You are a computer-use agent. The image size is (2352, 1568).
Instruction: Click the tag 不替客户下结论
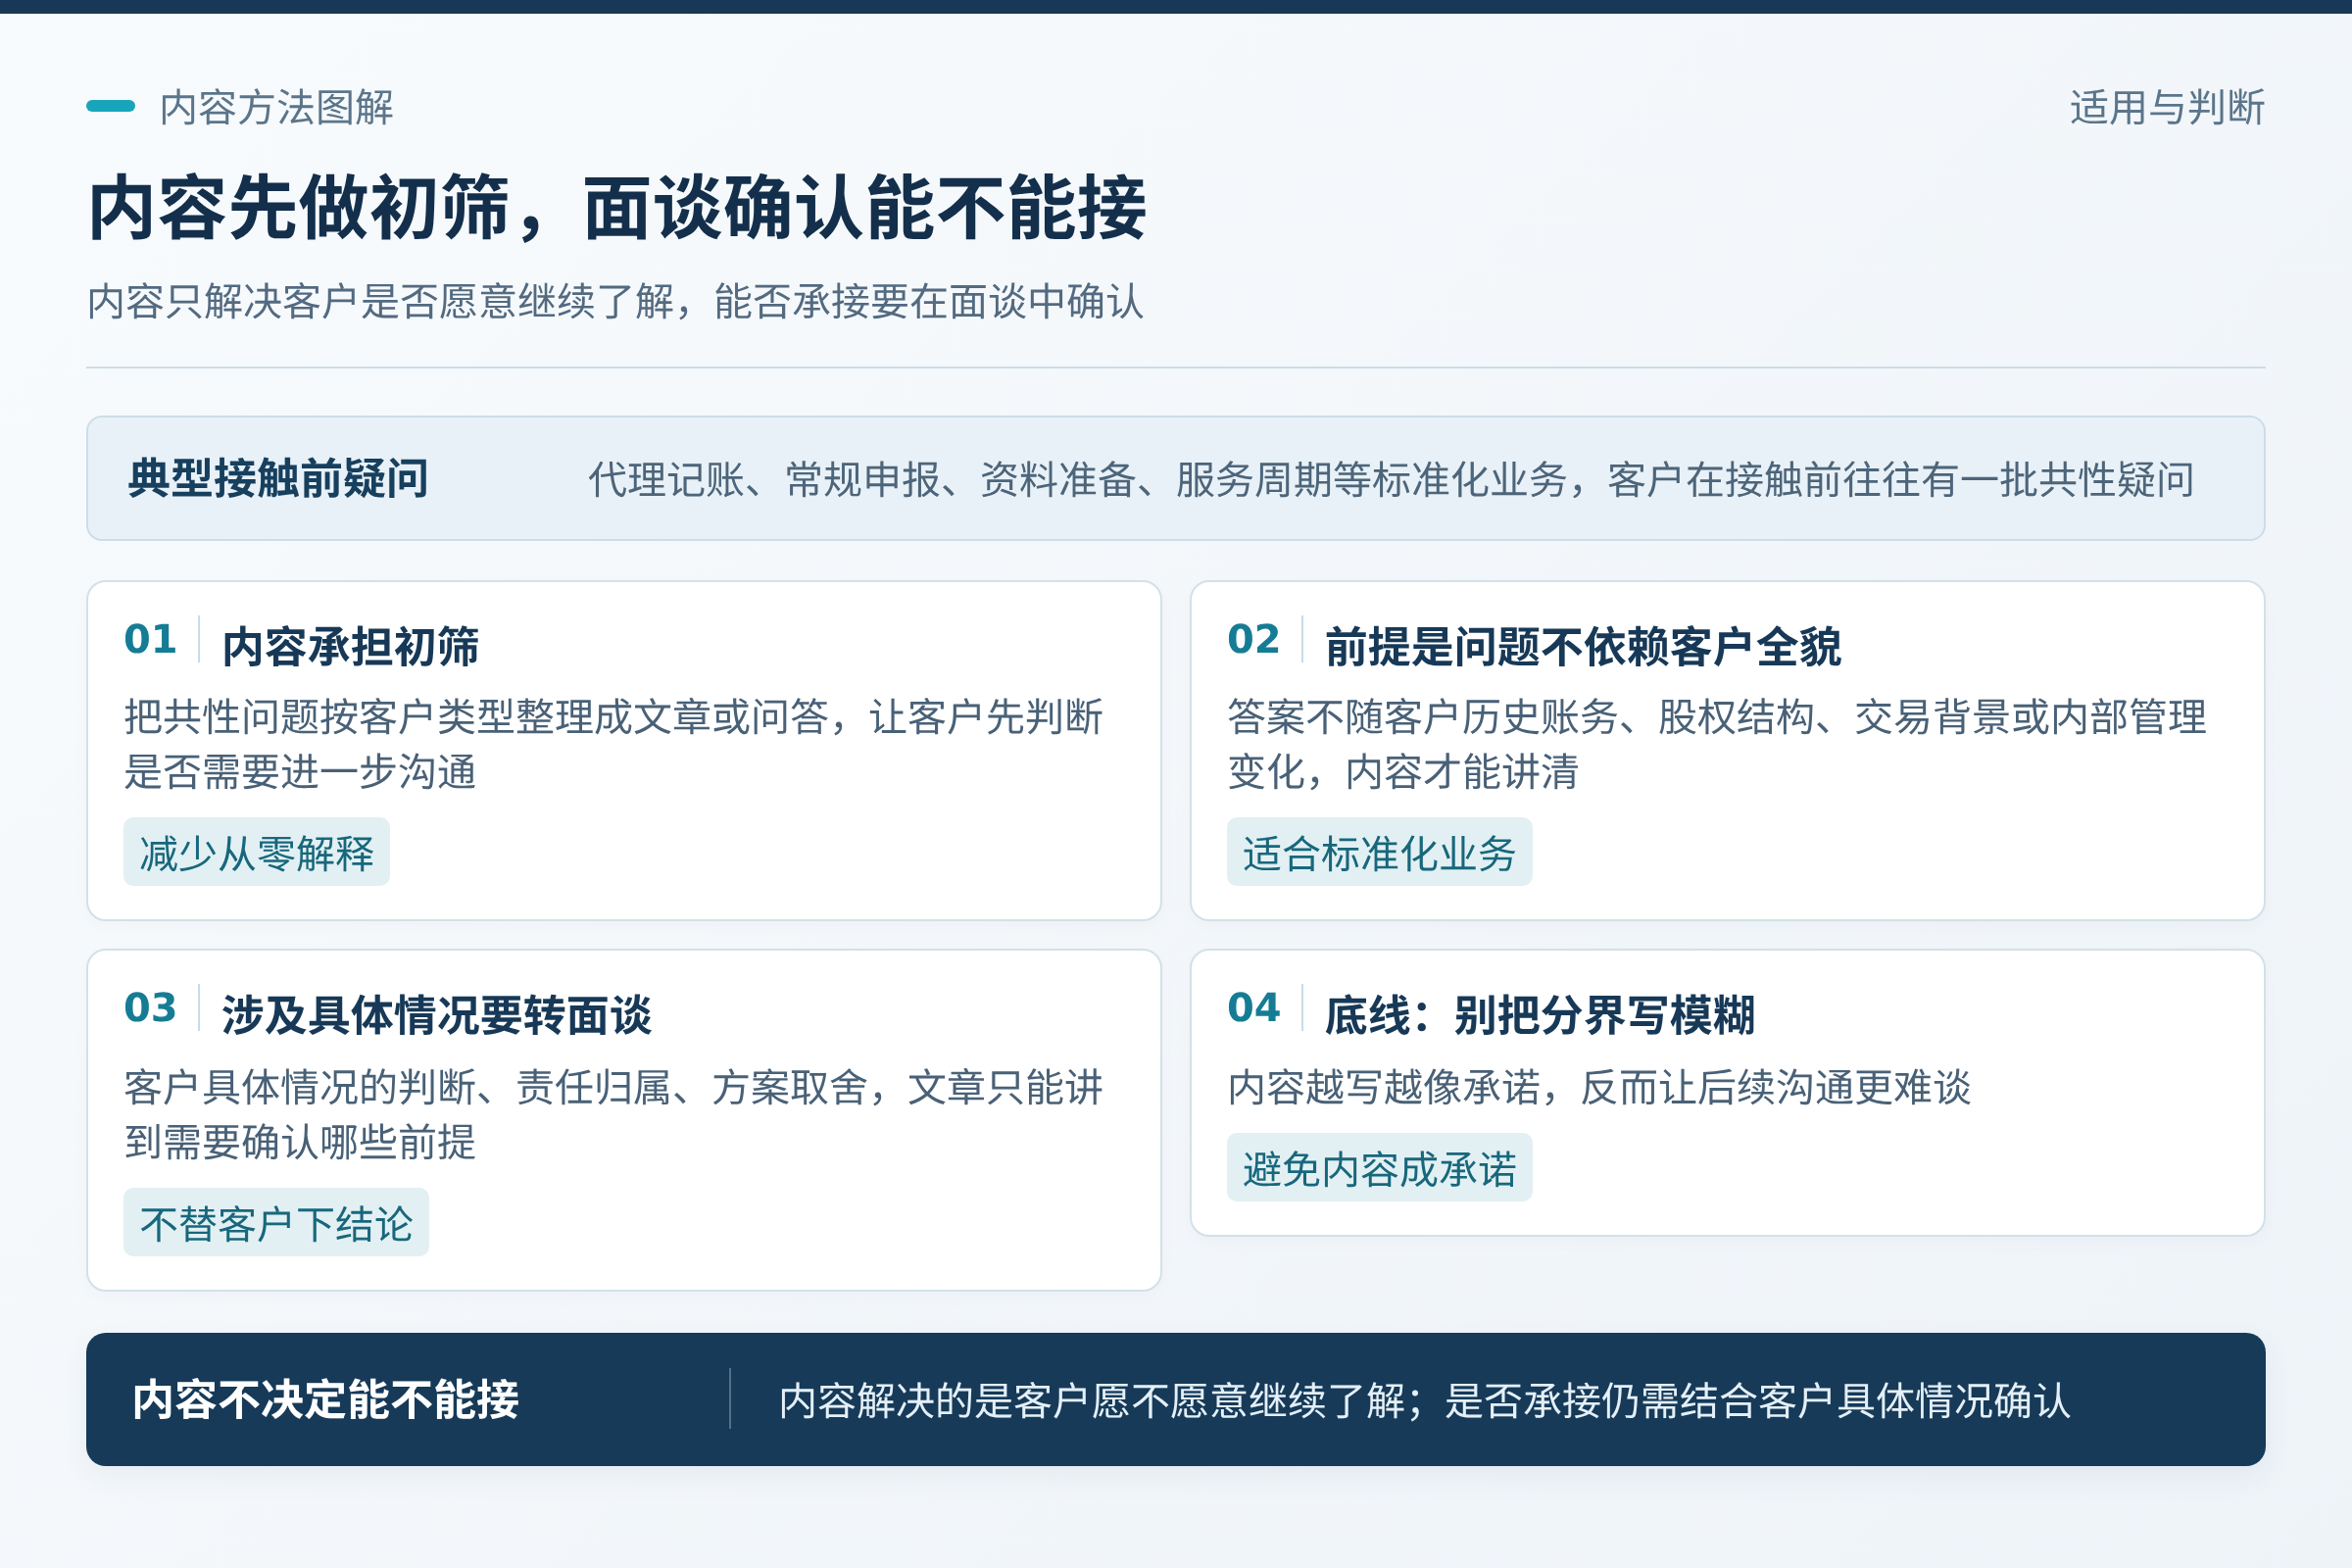[276, 1224]
